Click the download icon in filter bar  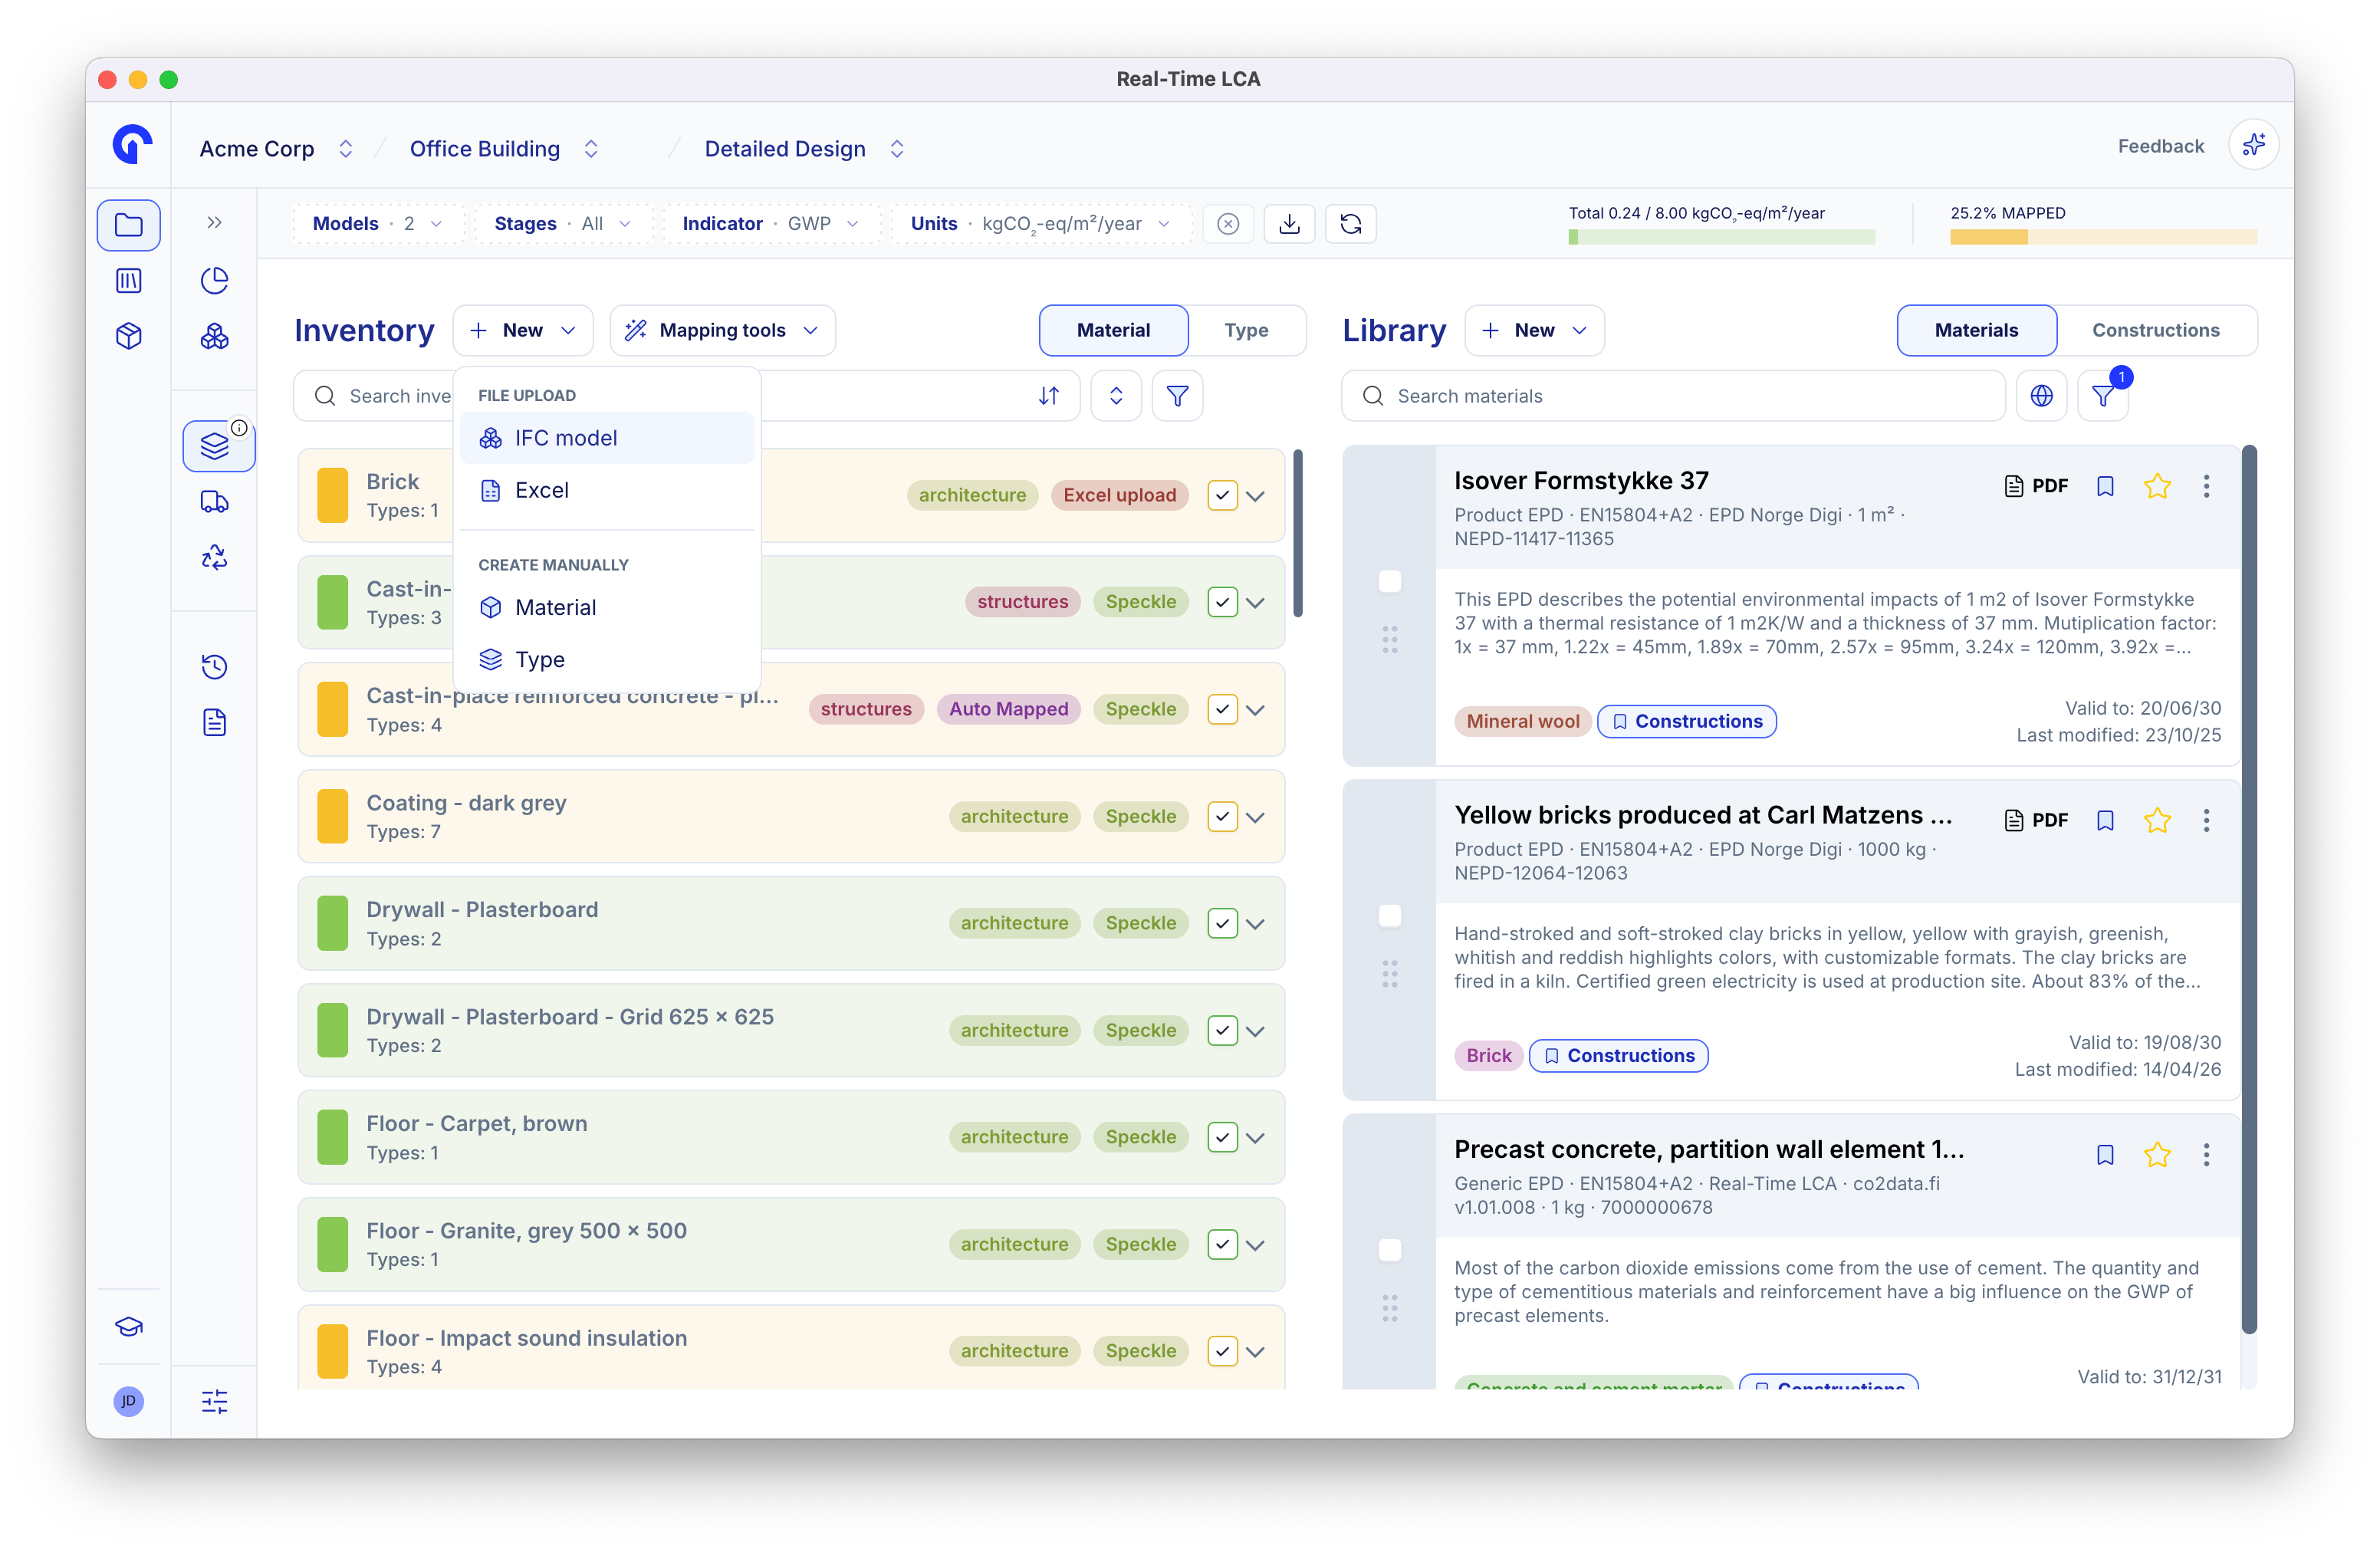(1290, 224)
